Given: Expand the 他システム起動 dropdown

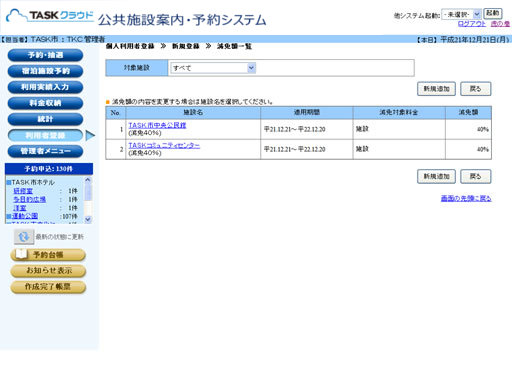Looking at the screenshot, I should point(461,14).
